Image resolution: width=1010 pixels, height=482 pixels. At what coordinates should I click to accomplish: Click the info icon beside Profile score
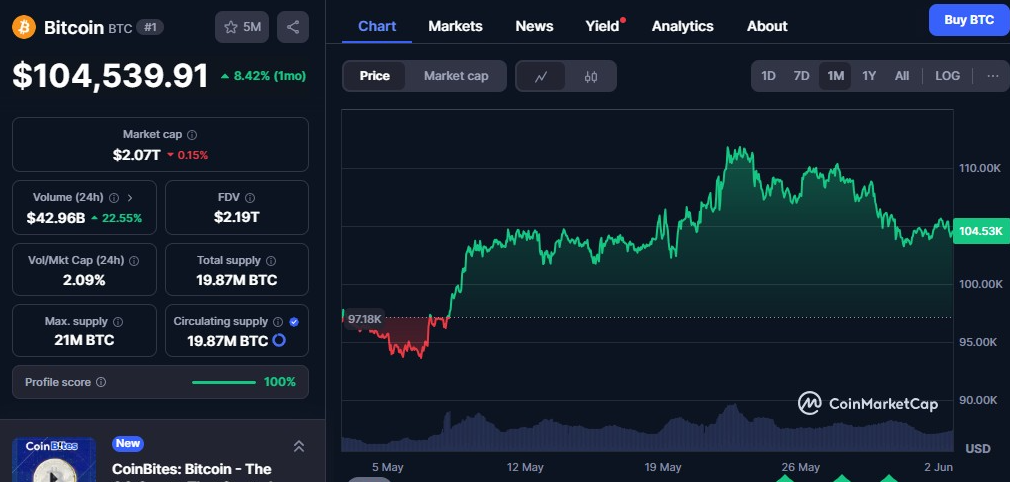click(x=101, y=382)
